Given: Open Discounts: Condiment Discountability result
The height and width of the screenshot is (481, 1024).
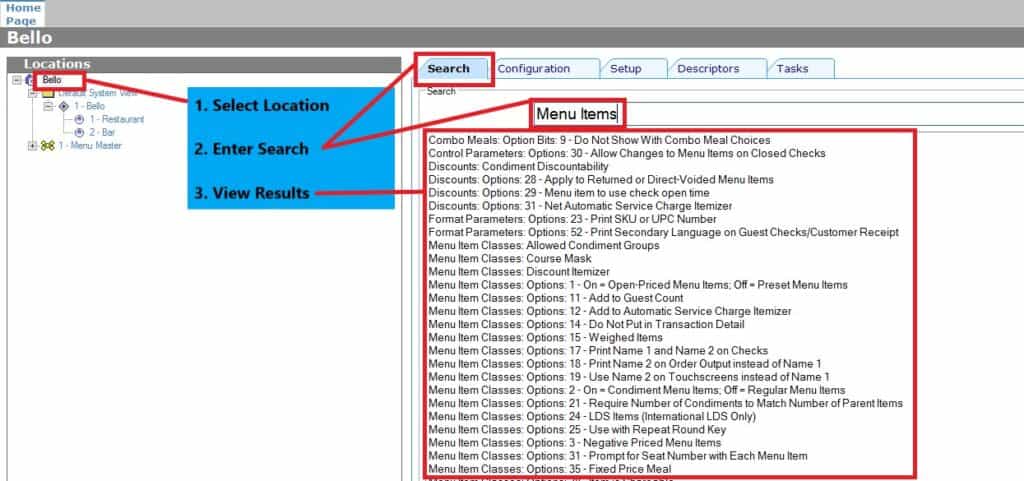Looking at the screenshot, I should (x=518, y=166).
